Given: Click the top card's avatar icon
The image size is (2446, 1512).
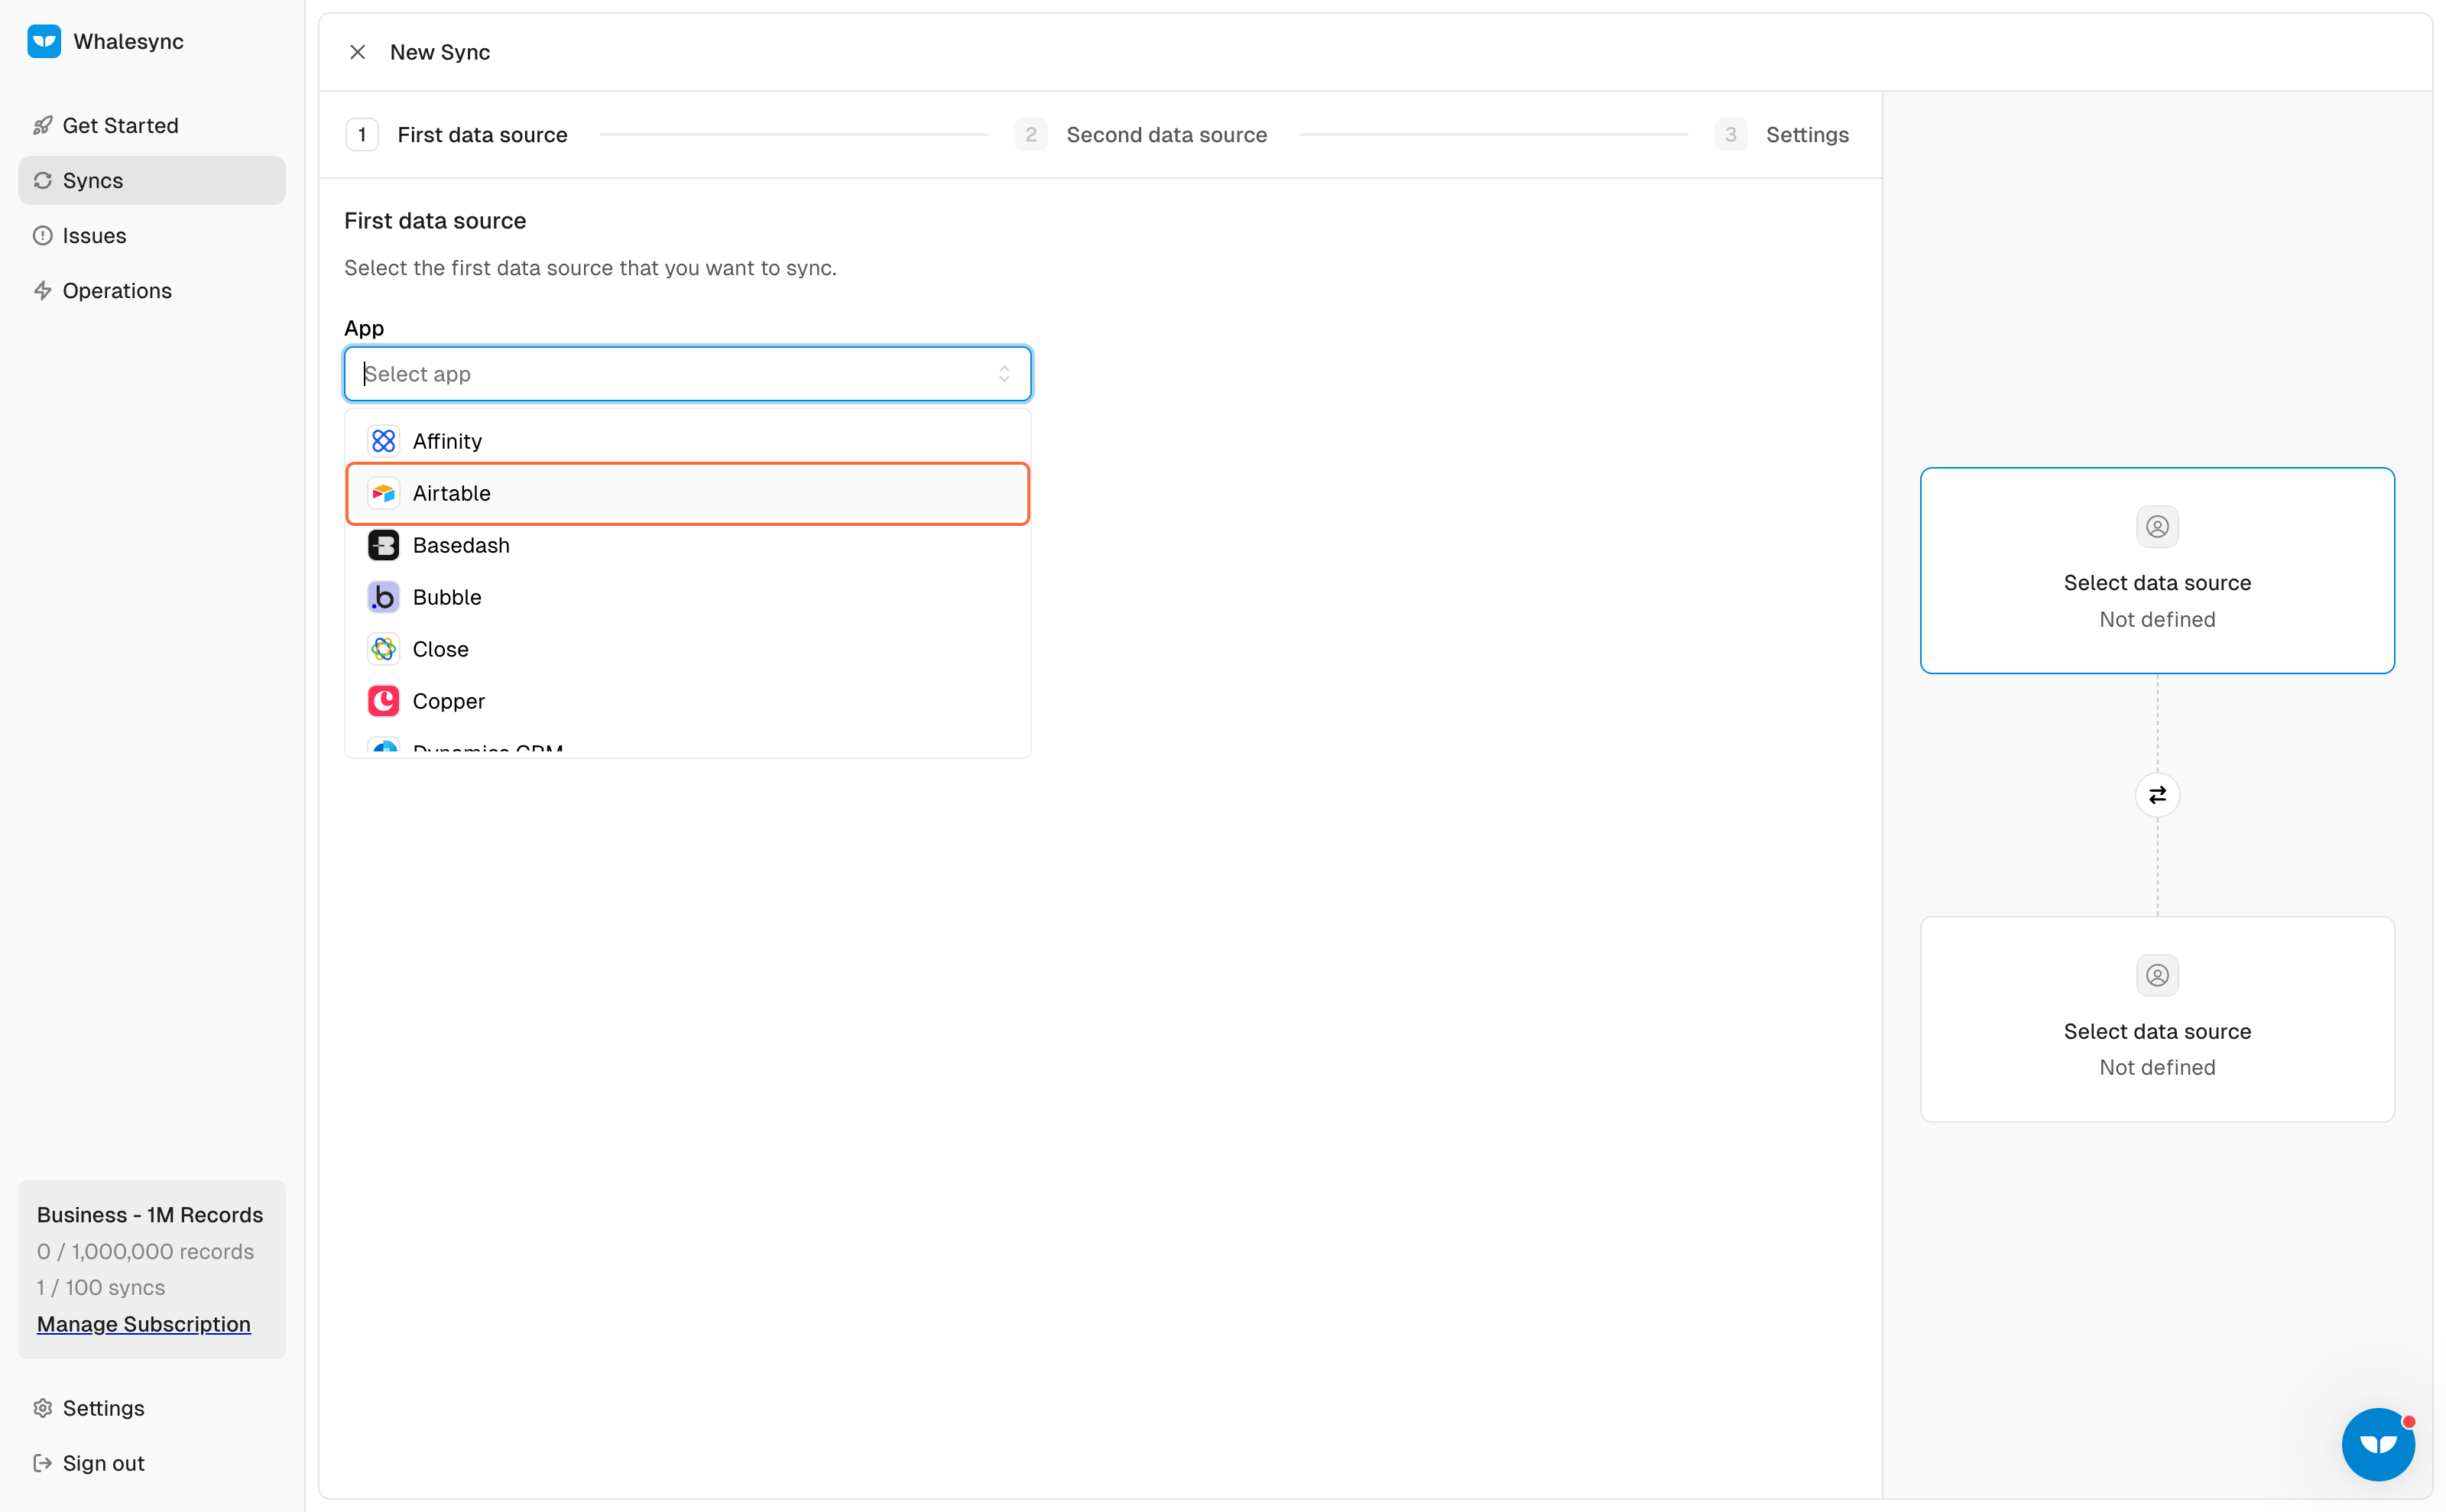Looking at the screenshot, I should [2157, 526].
